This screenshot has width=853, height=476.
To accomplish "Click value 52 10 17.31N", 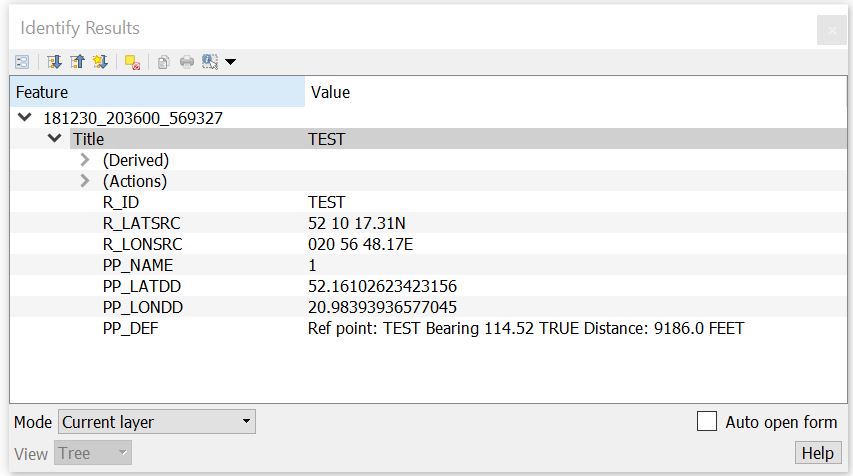I will point(356,223).
